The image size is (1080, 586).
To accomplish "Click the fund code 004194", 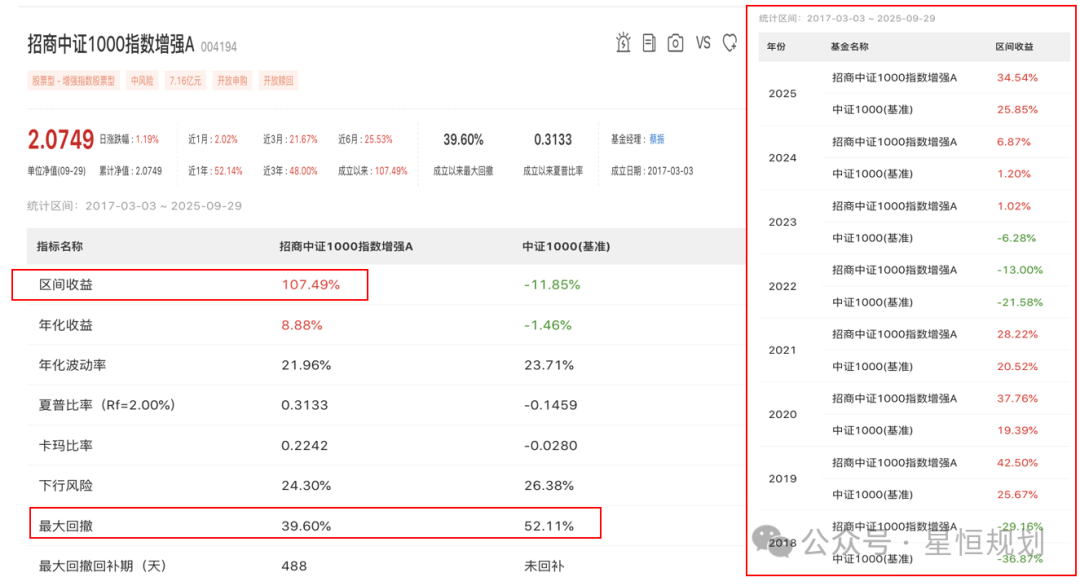I will pyautogui.click(x=218, y=47).
